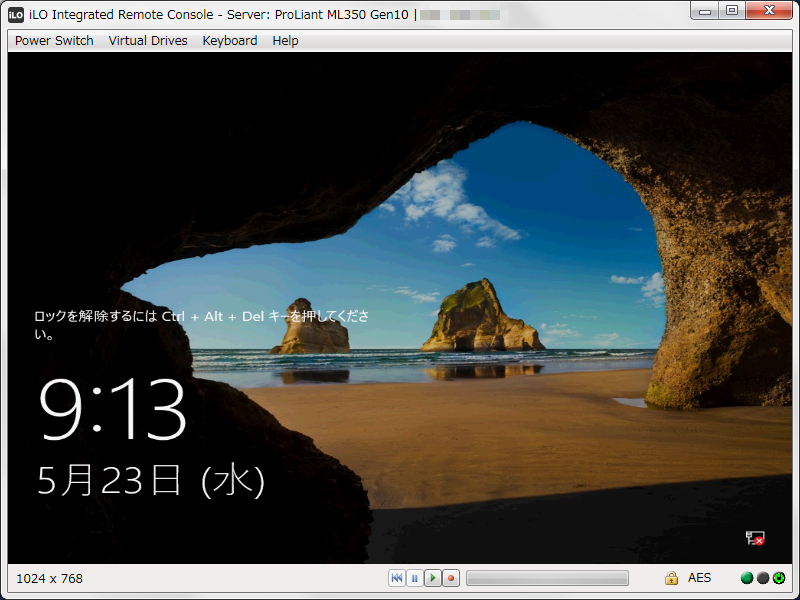Click the AES text label in the status bar

tap(700, 577)
